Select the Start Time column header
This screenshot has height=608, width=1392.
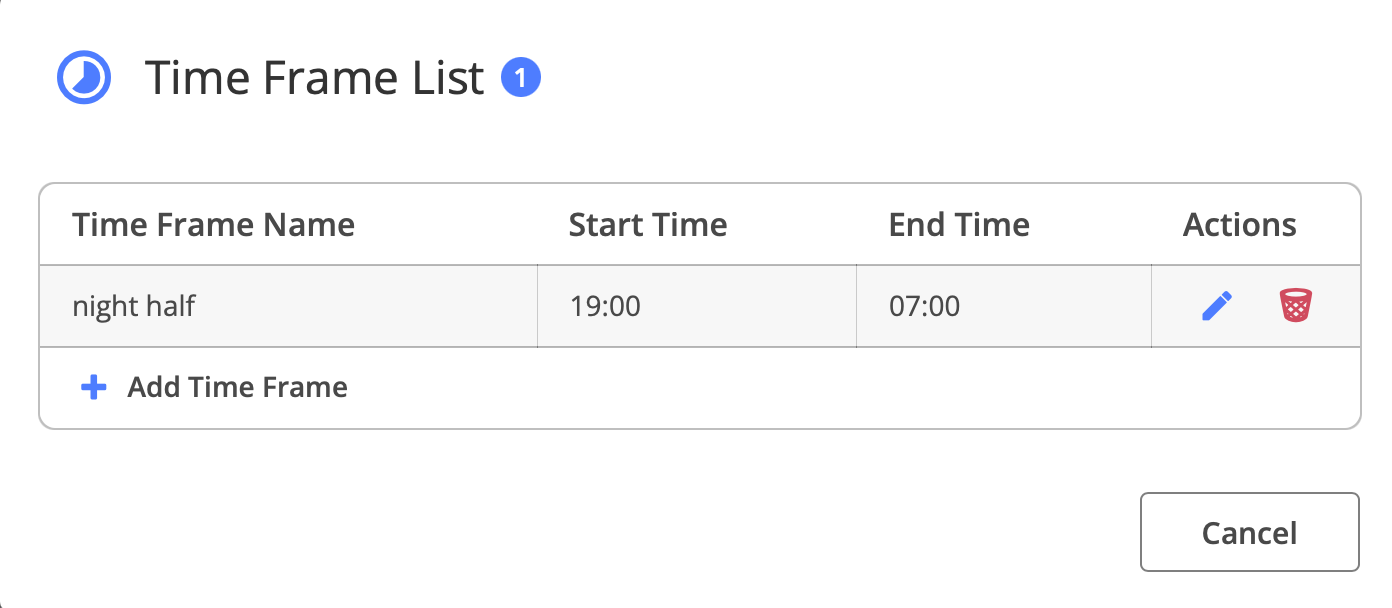(648, 224)
